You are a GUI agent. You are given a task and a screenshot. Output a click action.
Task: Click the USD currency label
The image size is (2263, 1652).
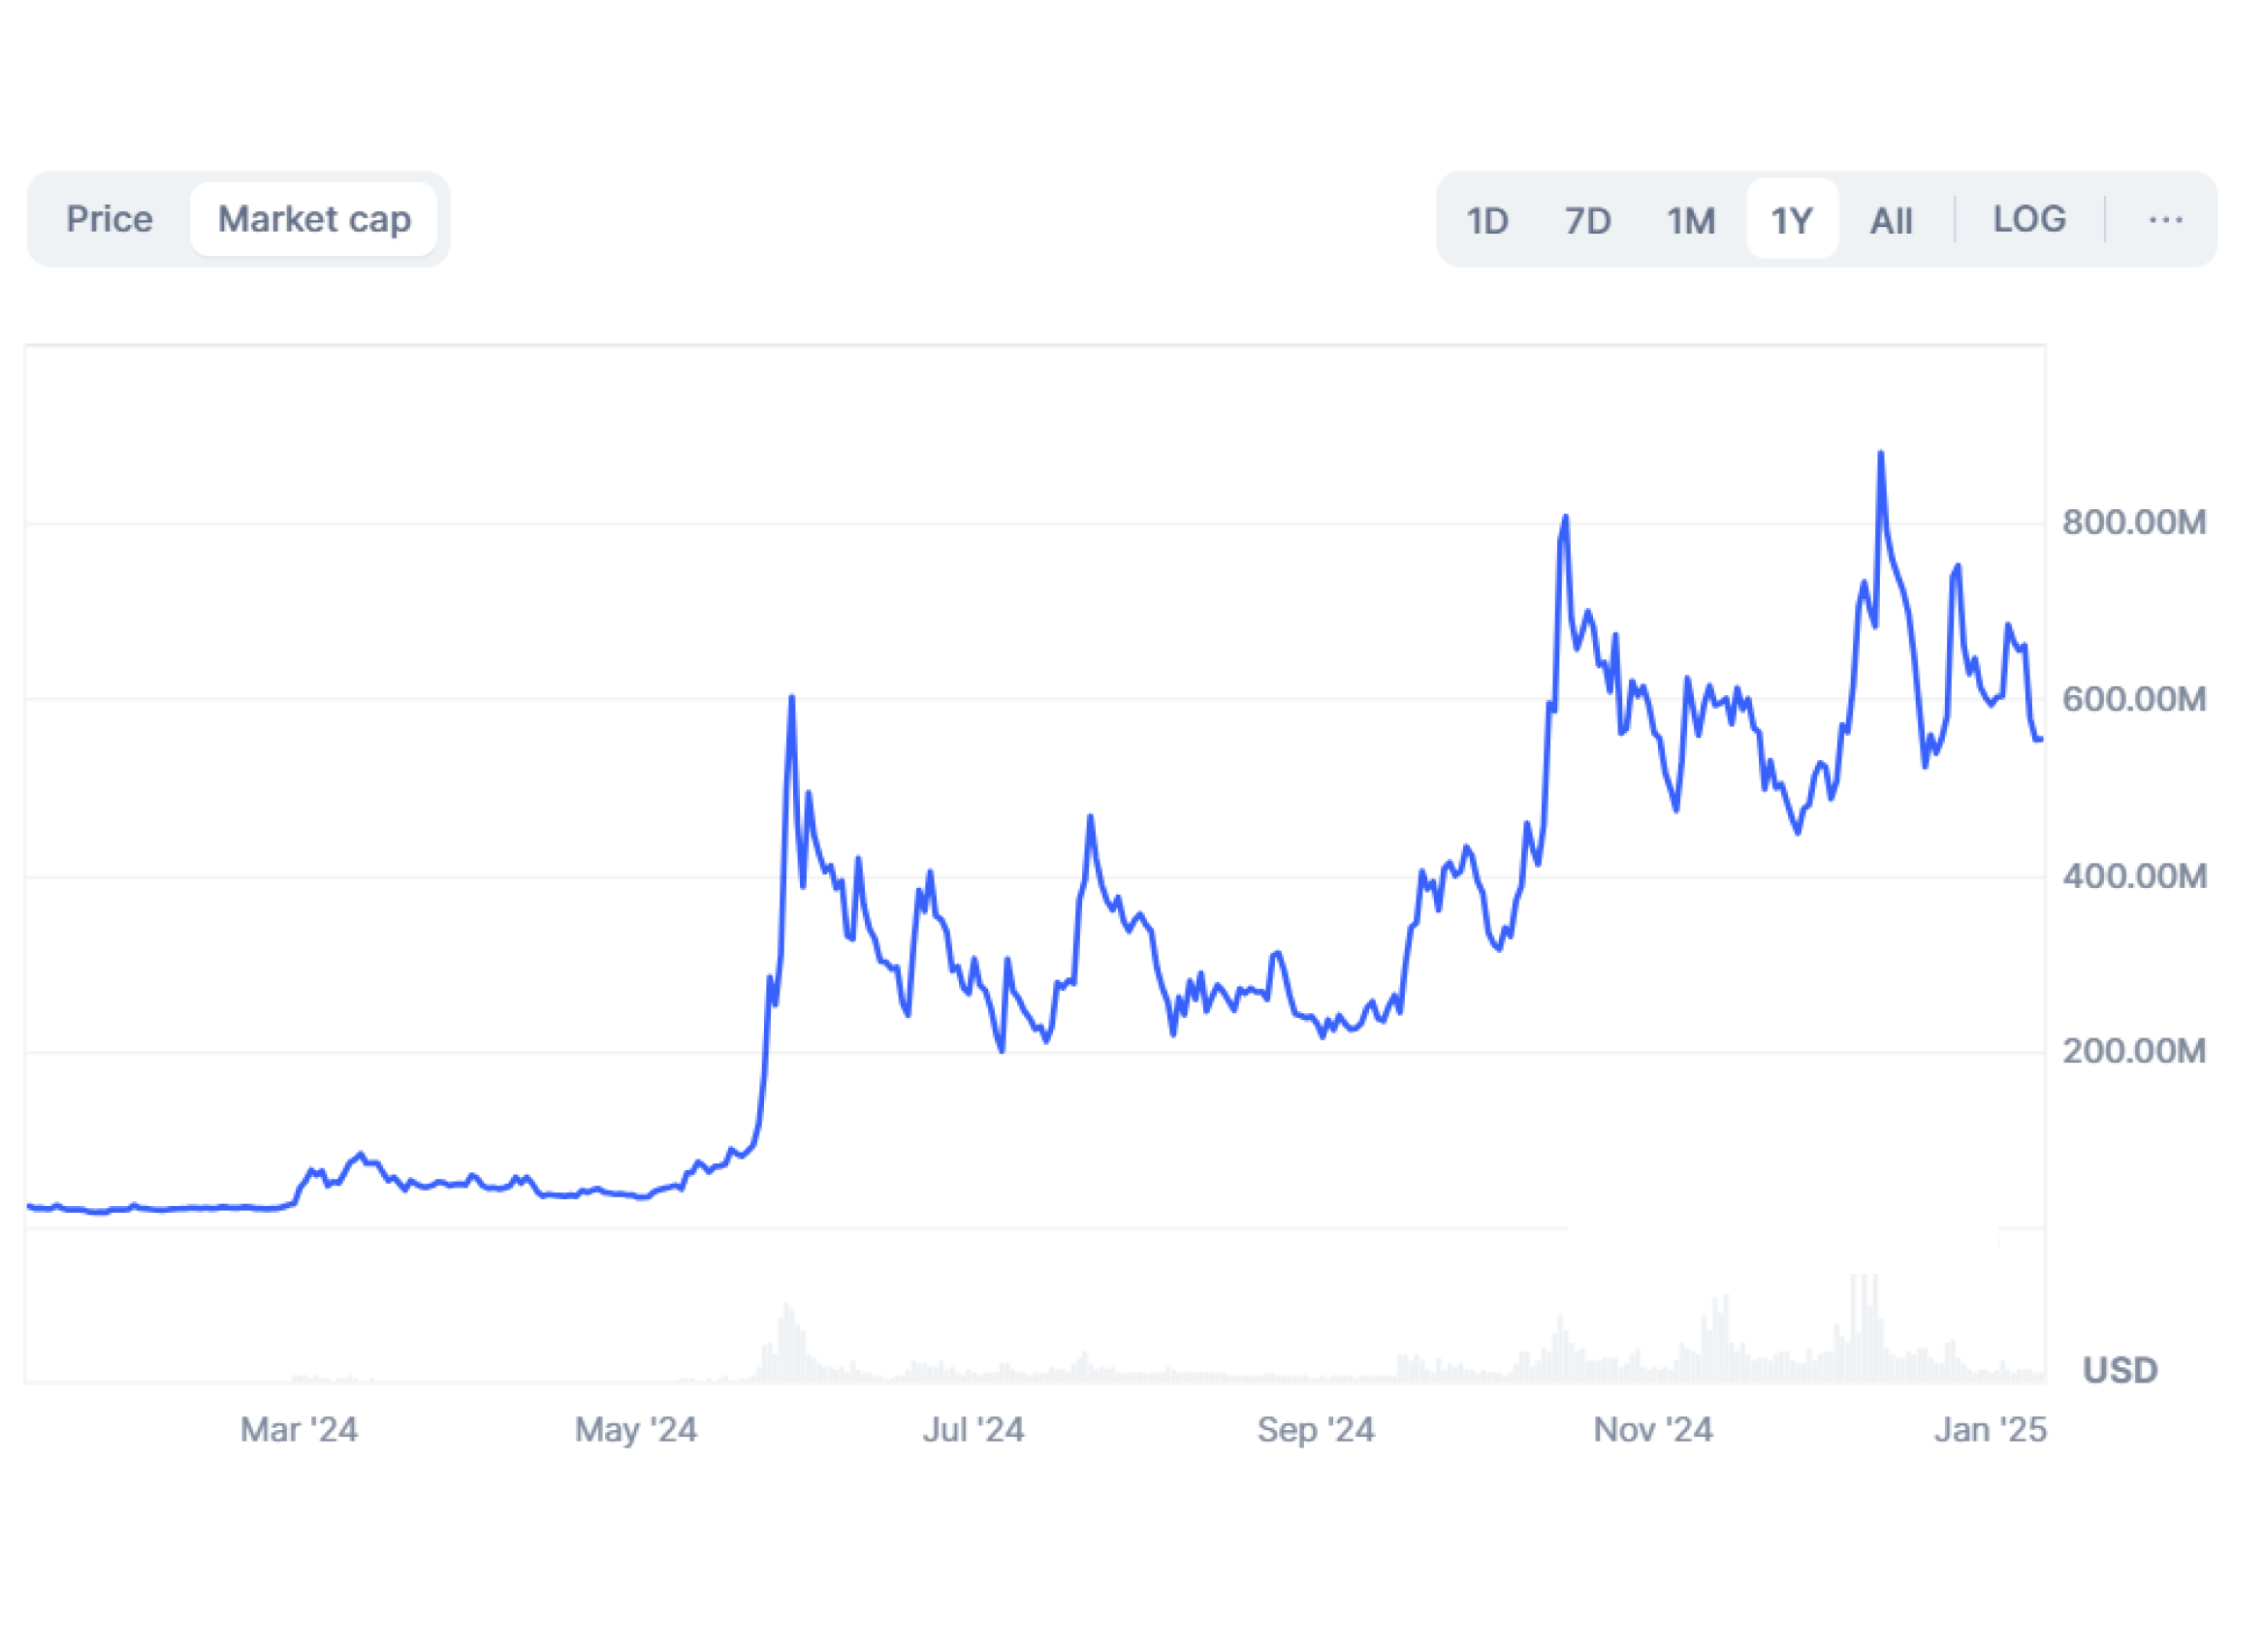2120,1370
